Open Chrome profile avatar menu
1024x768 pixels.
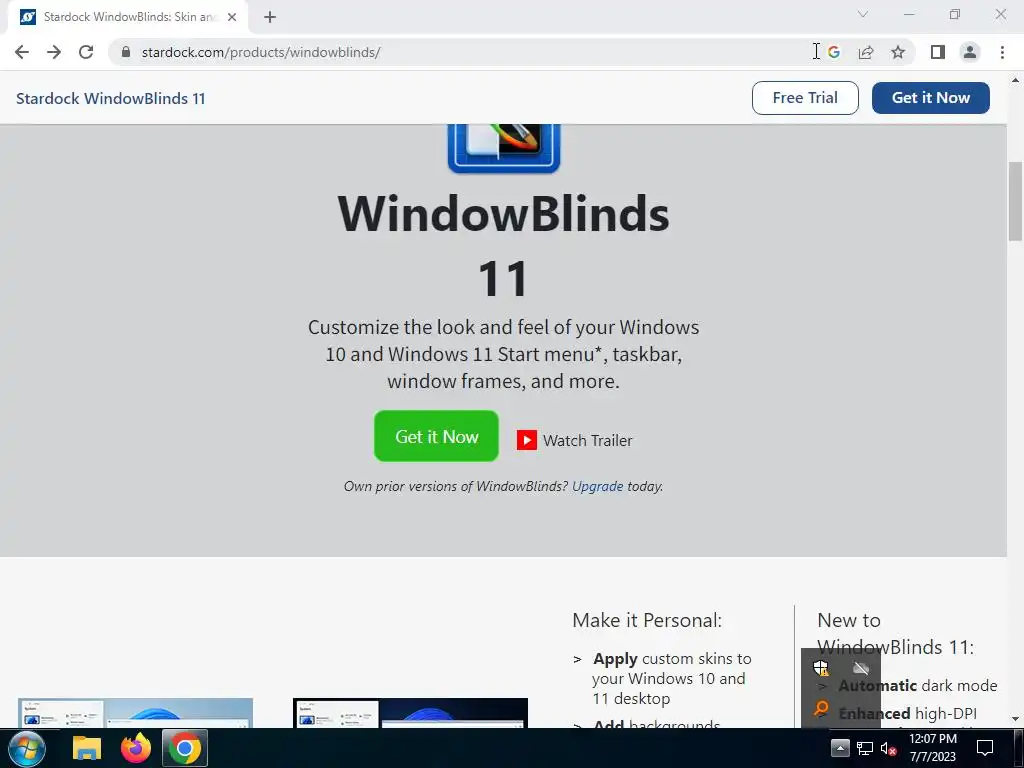970,52
